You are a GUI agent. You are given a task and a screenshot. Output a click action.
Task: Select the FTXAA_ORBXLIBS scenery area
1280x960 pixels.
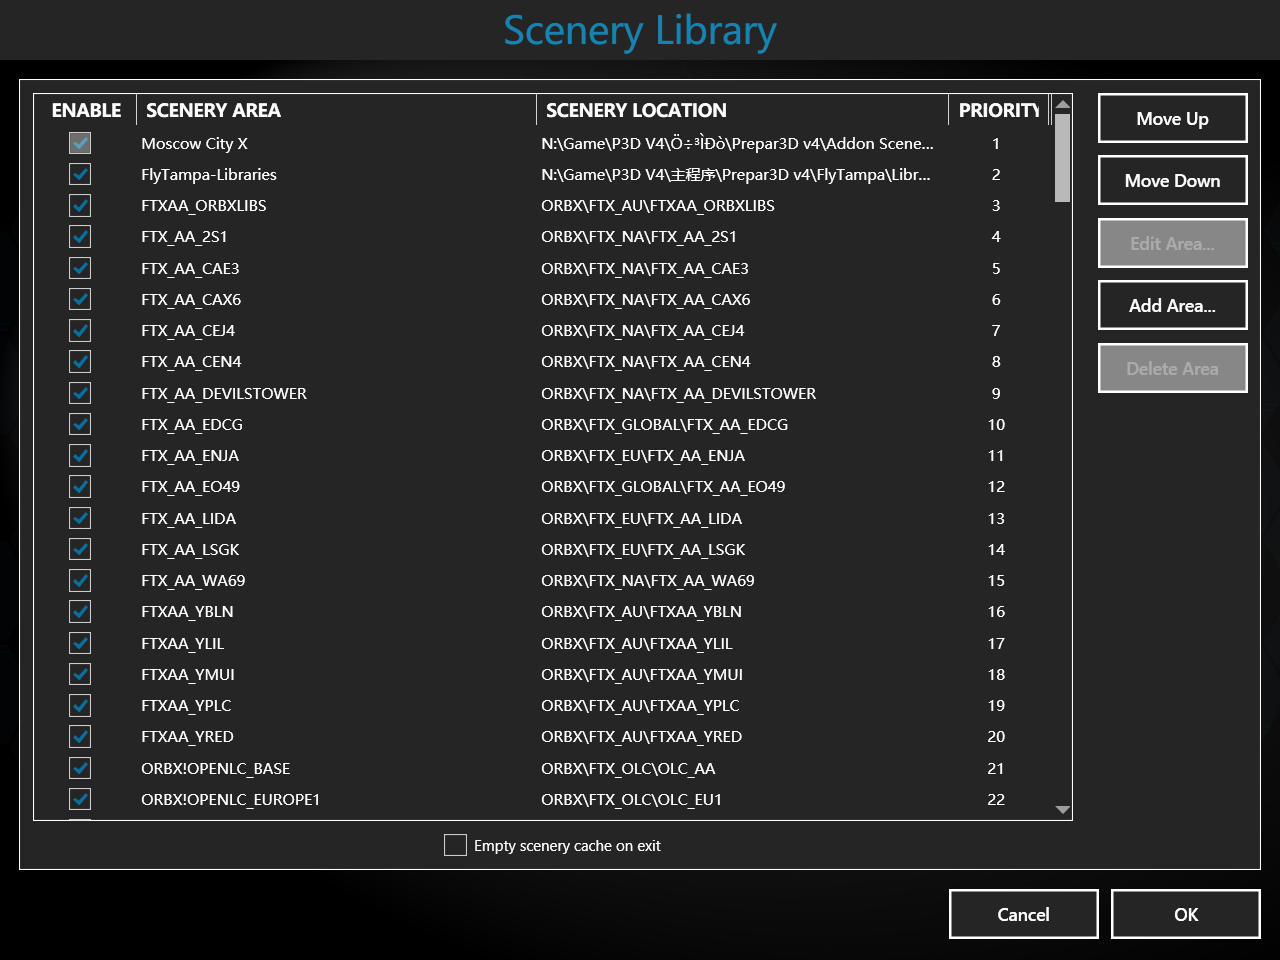pos(204,205)
